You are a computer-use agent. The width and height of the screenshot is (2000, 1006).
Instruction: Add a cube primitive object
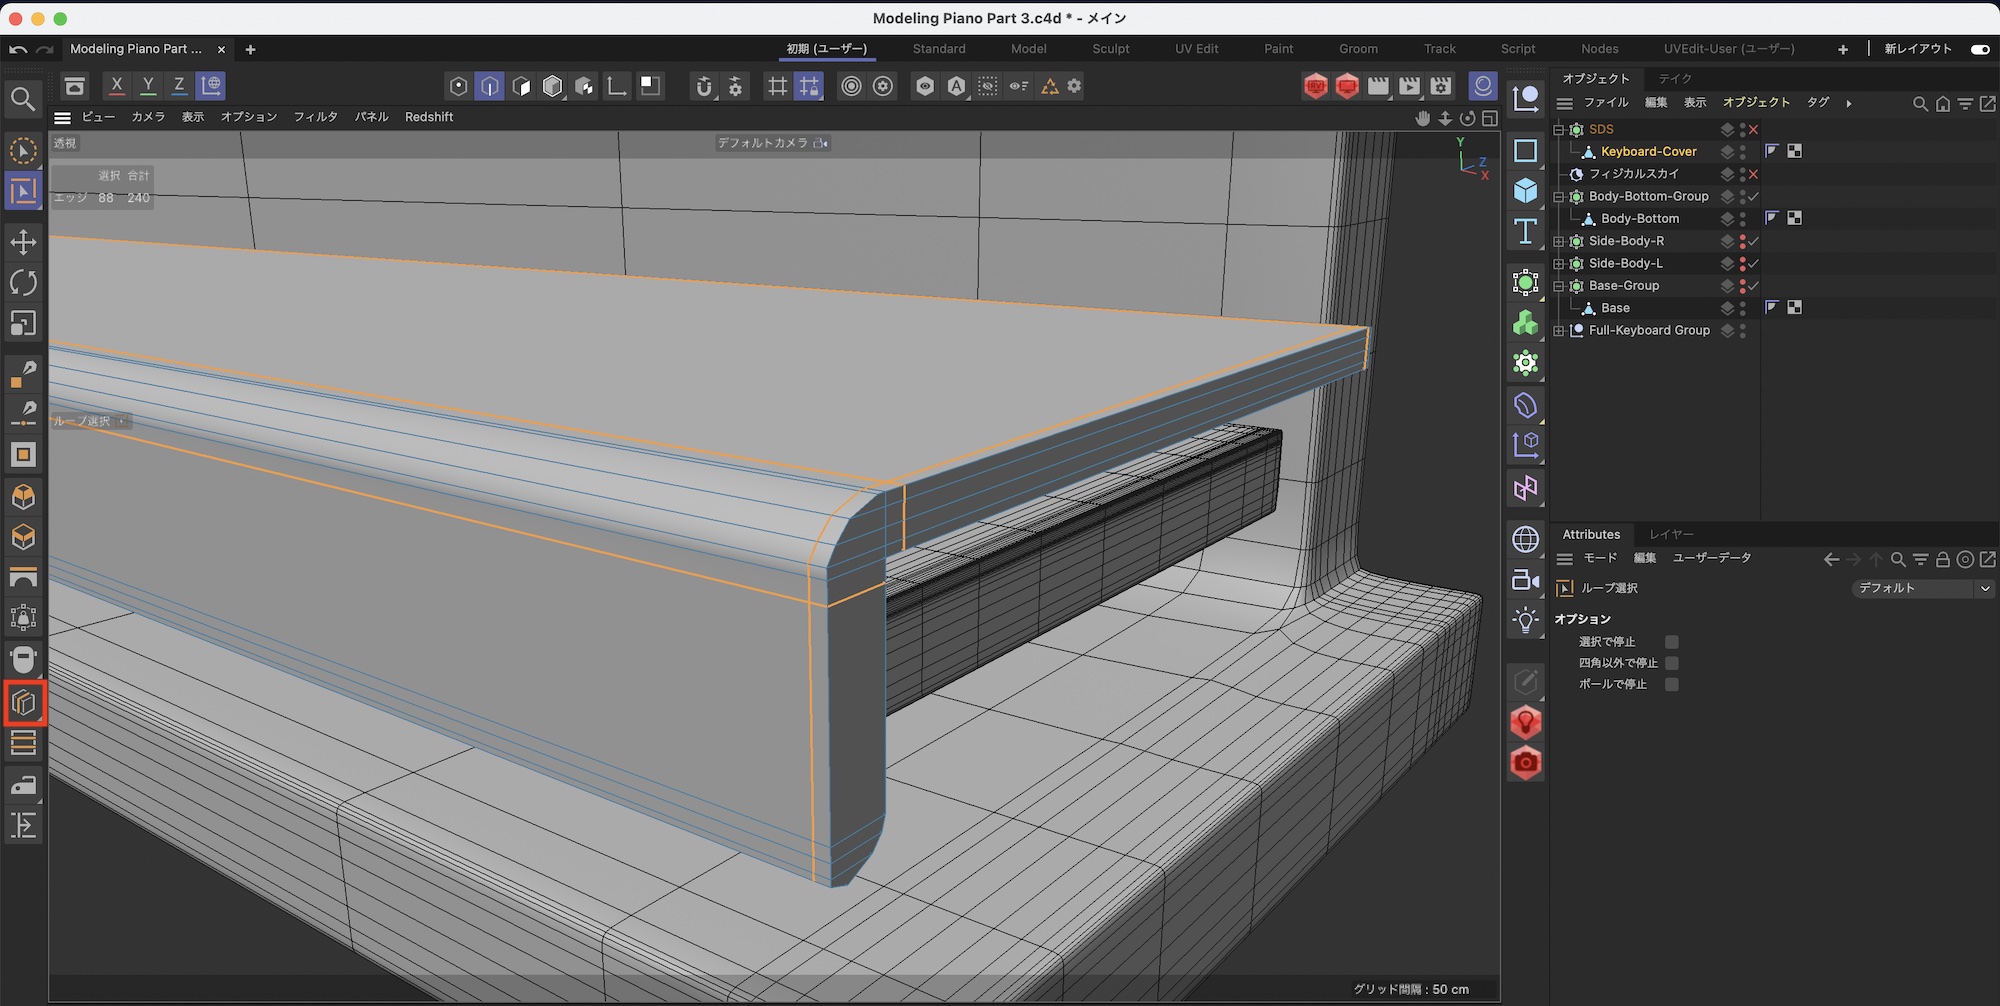coord(1525,190)
